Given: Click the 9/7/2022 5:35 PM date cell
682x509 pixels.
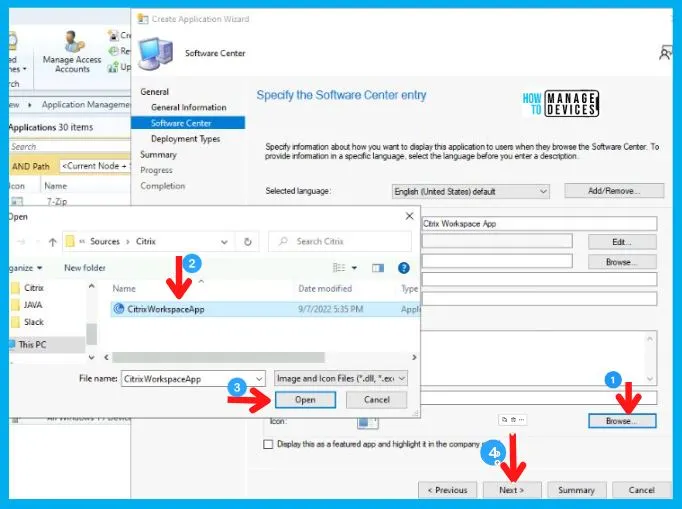Looking at the screenshot, I should pos(331,309).
